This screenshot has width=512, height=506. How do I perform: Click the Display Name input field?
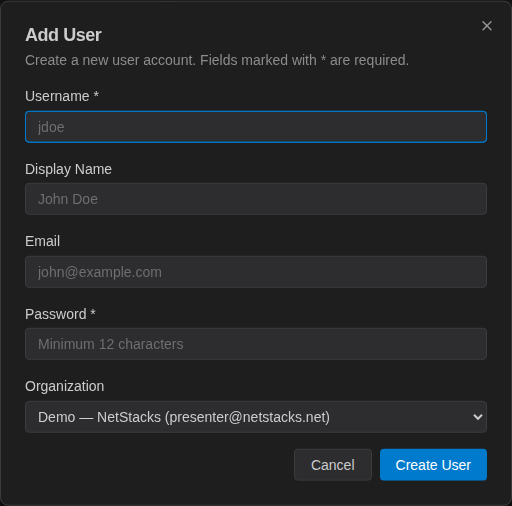click(x=256, y=199)
